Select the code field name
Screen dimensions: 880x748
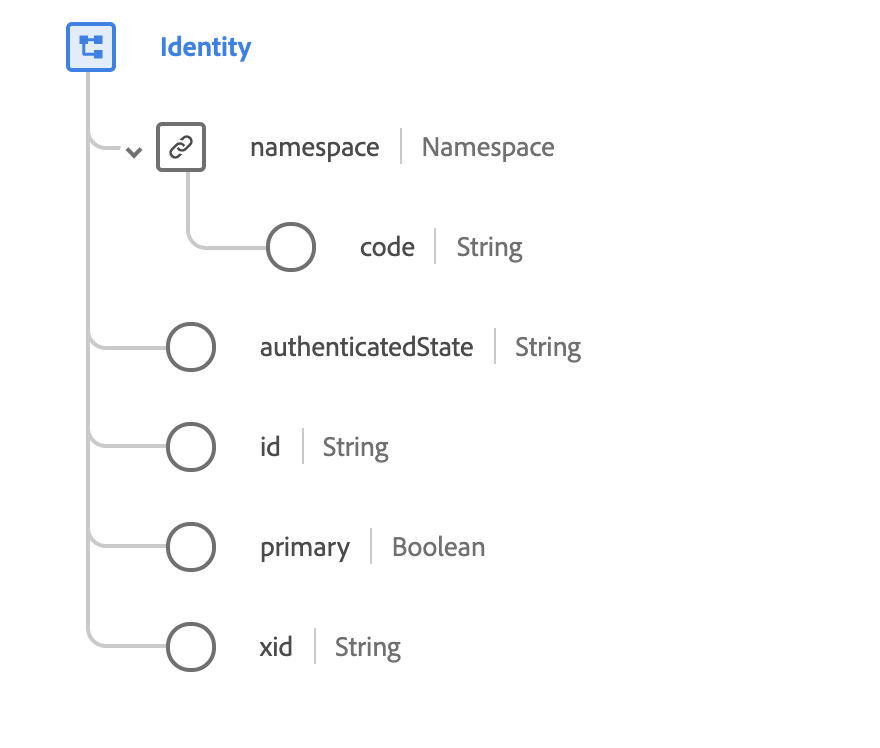[x=387, y=247]
